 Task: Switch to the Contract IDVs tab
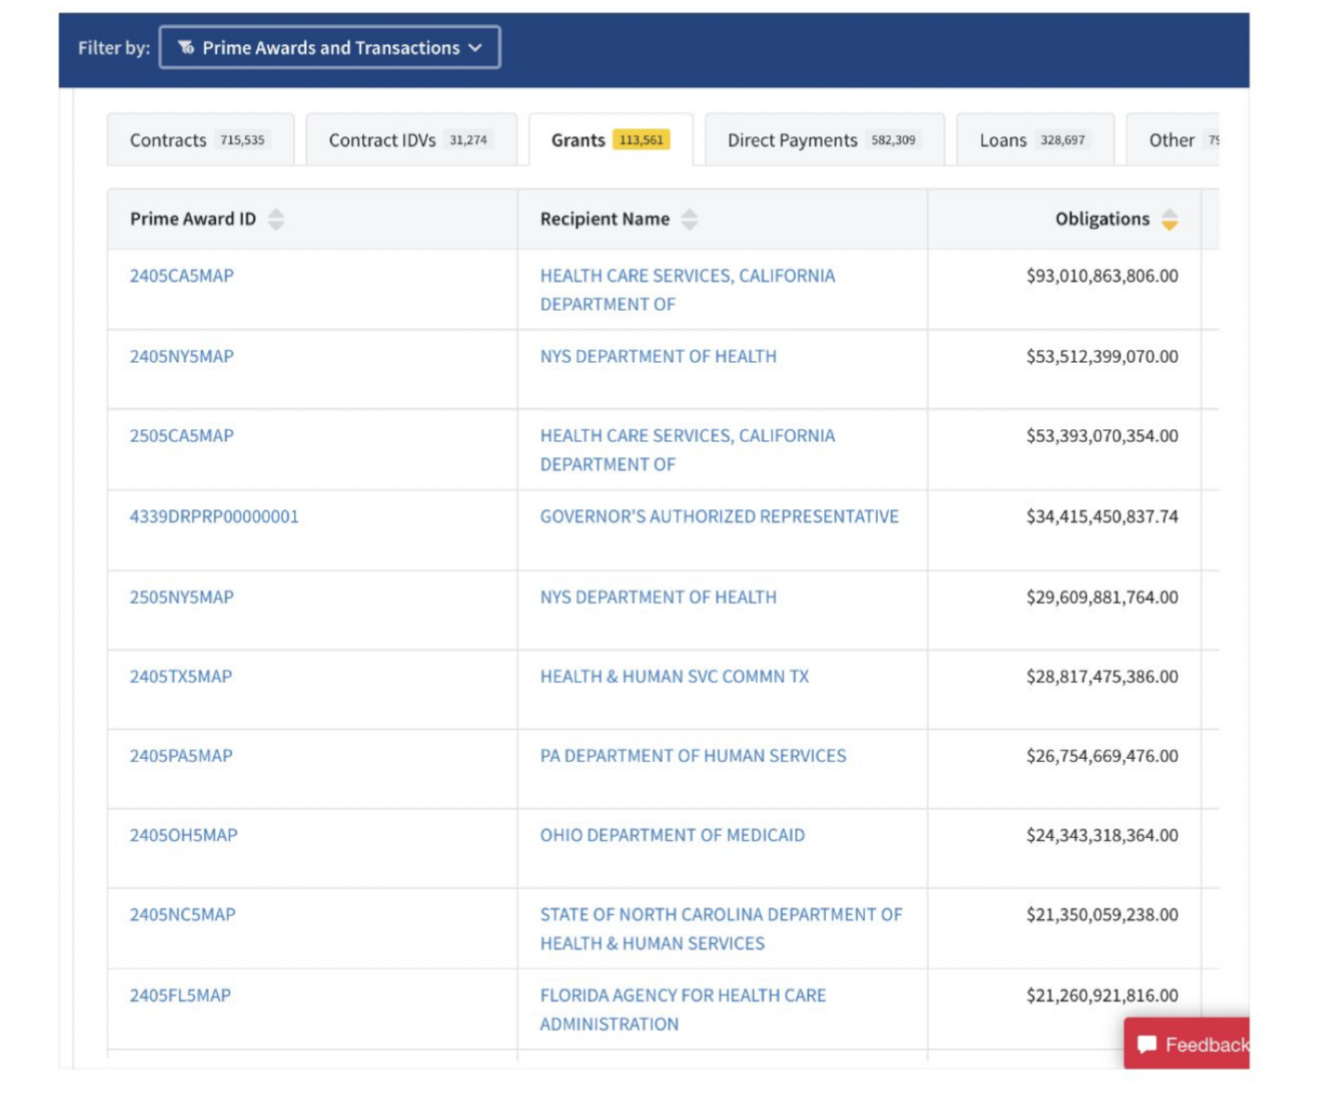(410, 140)
